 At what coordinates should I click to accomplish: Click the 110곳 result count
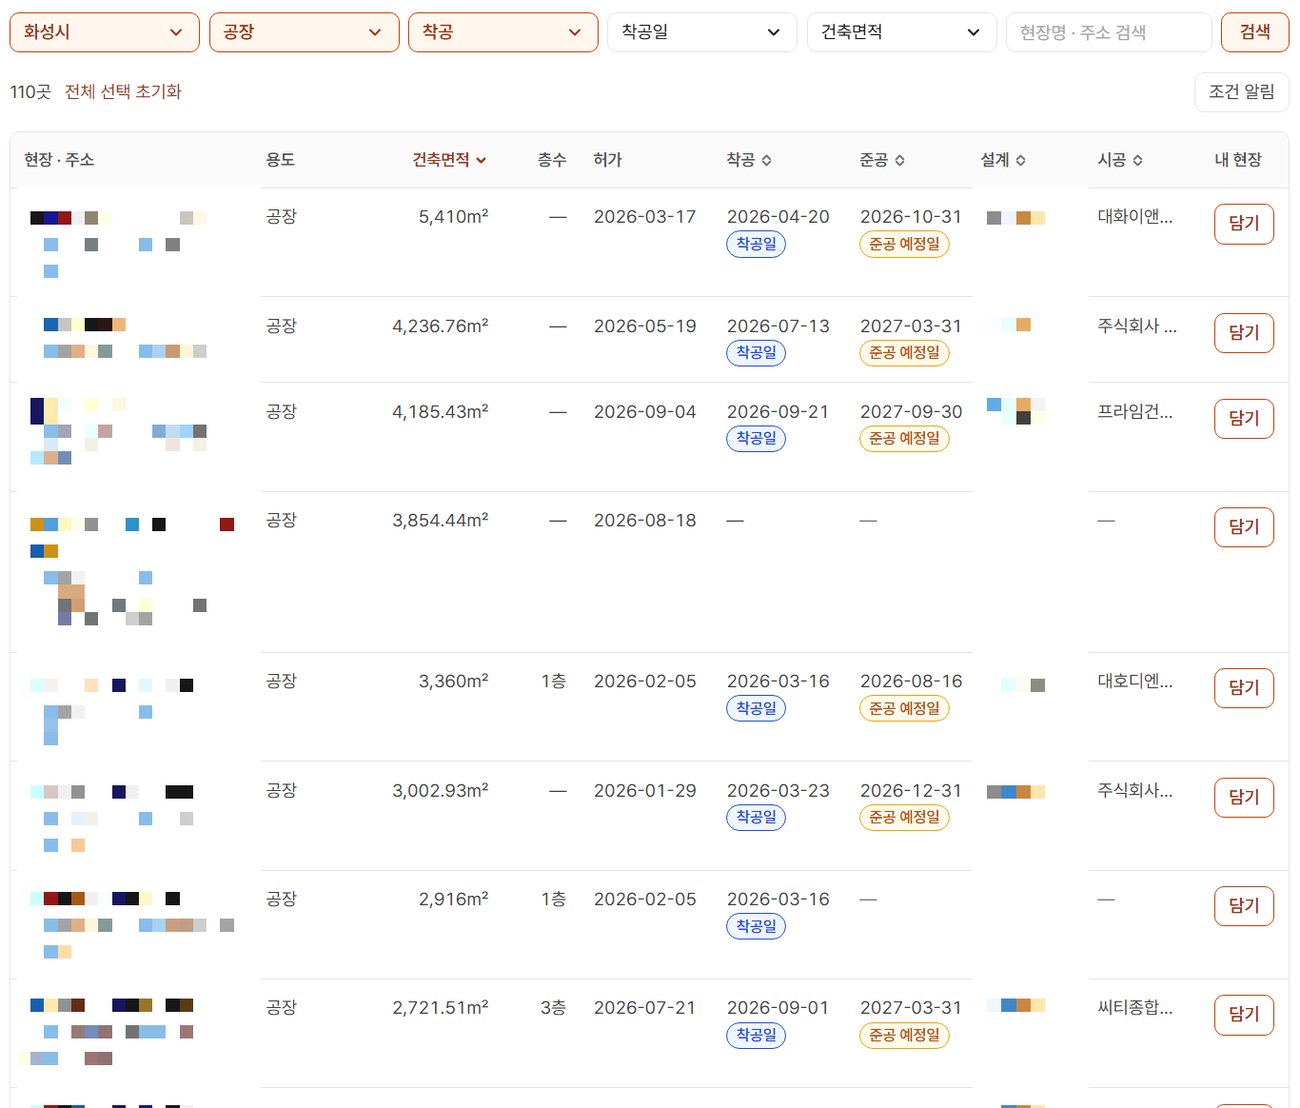click(x=30, y=92)
